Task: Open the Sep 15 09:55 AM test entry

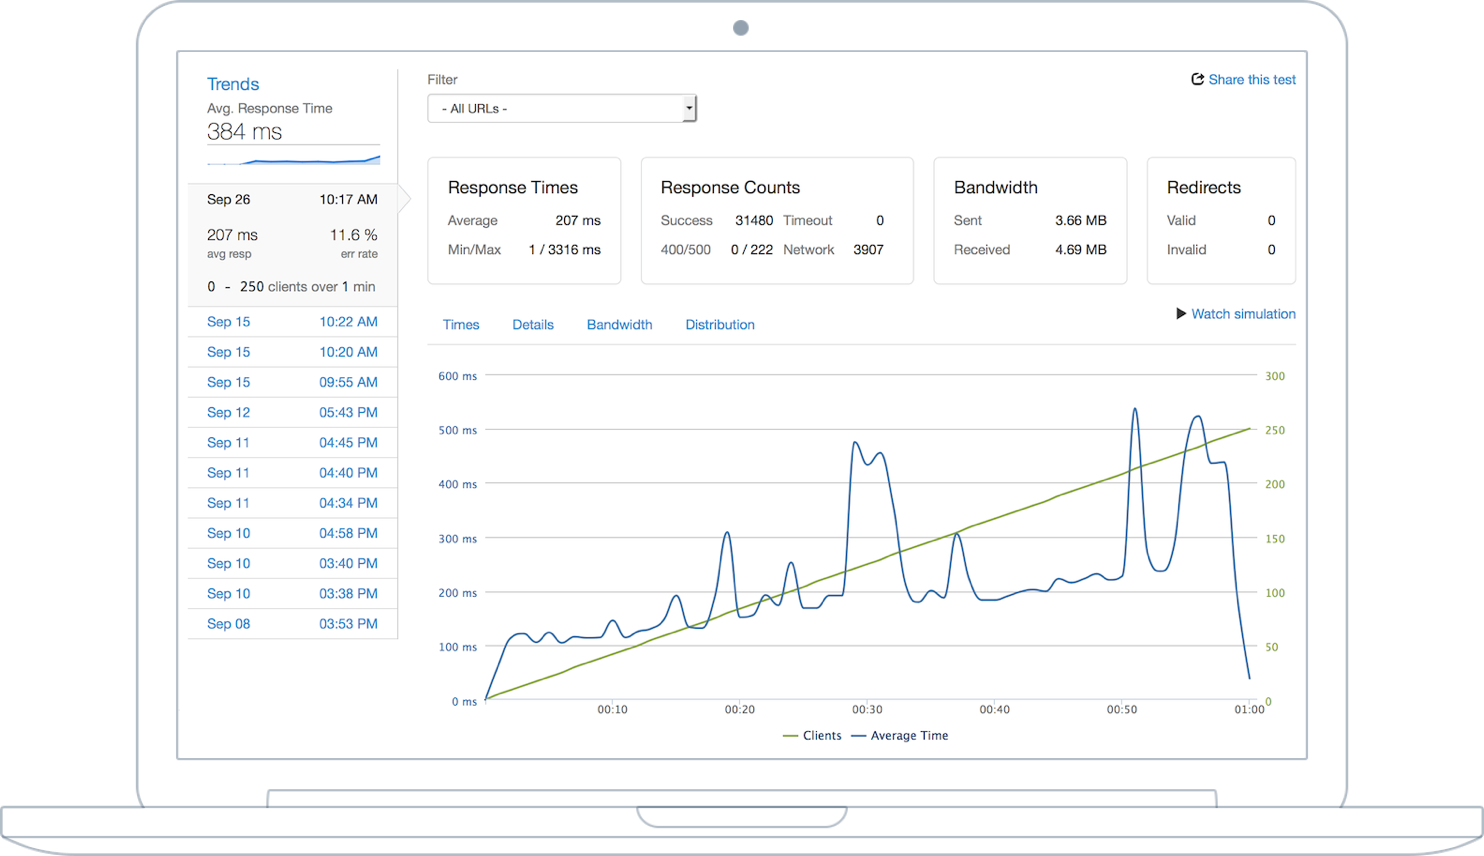Action: 292,382
